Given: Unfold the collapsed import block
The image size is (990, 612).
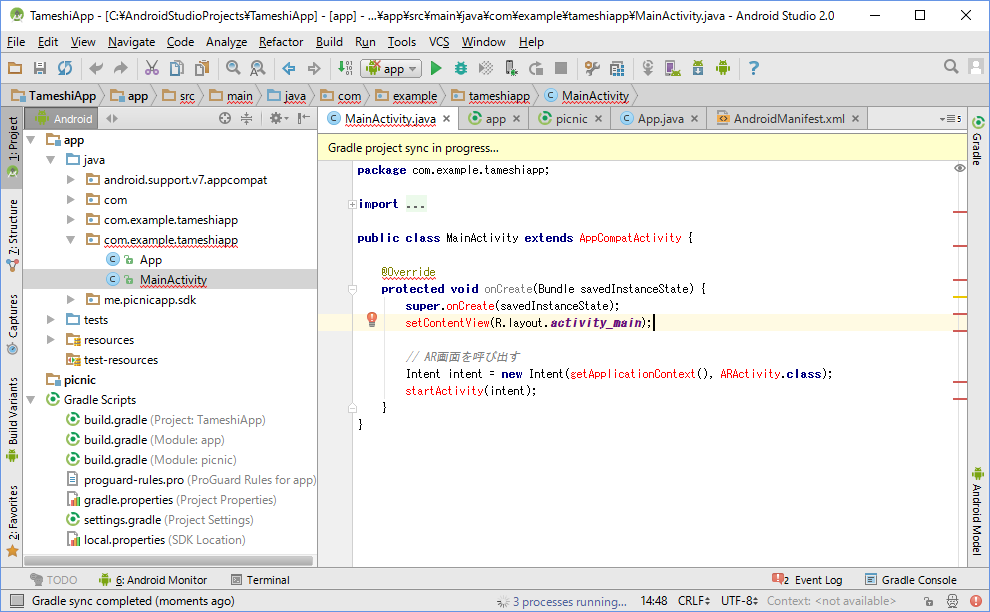Looking at the screenshot, I should click(x=352, y=204).
